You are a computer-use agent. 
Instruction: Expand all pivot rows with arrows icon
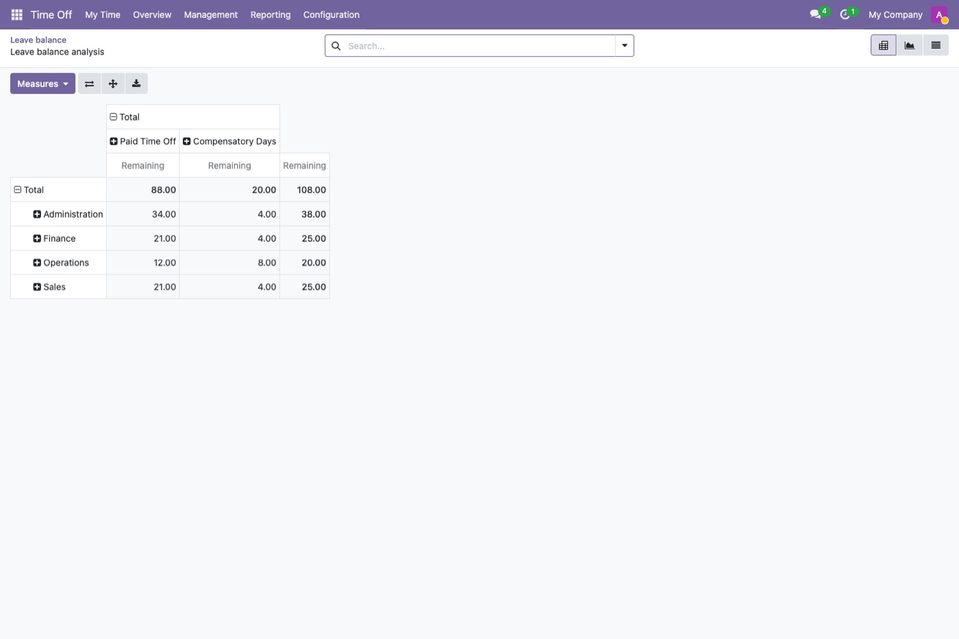click(113, 84)
